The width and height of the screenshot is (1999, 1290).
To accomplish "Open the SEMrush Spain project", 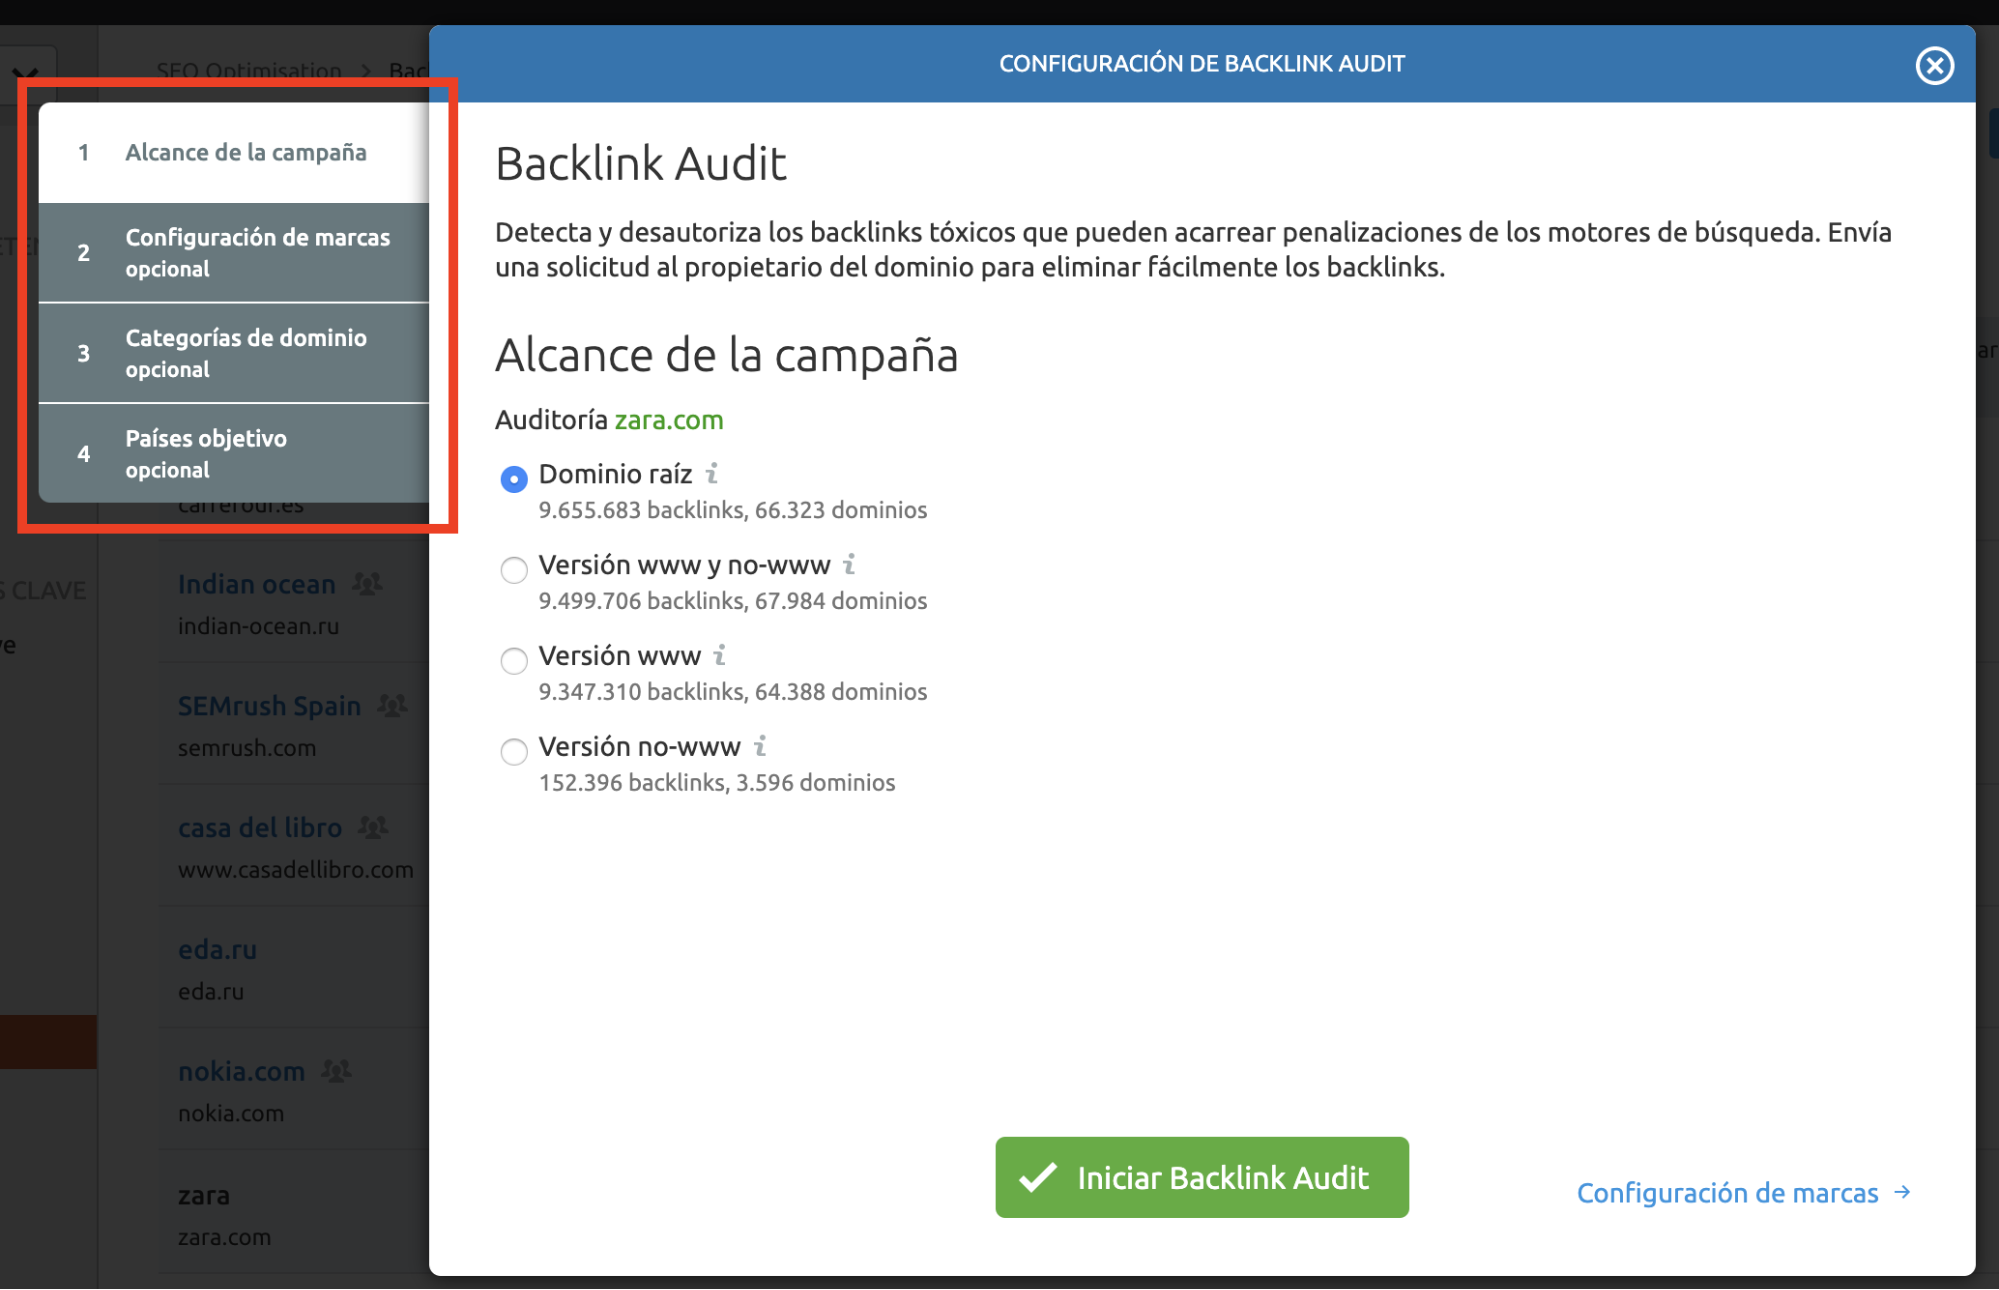I will (x=269, y=706).
